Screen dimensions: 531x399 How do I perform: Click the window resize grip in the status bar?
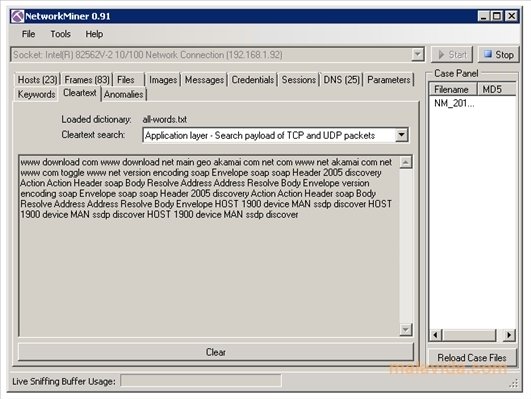click(514, 383)
